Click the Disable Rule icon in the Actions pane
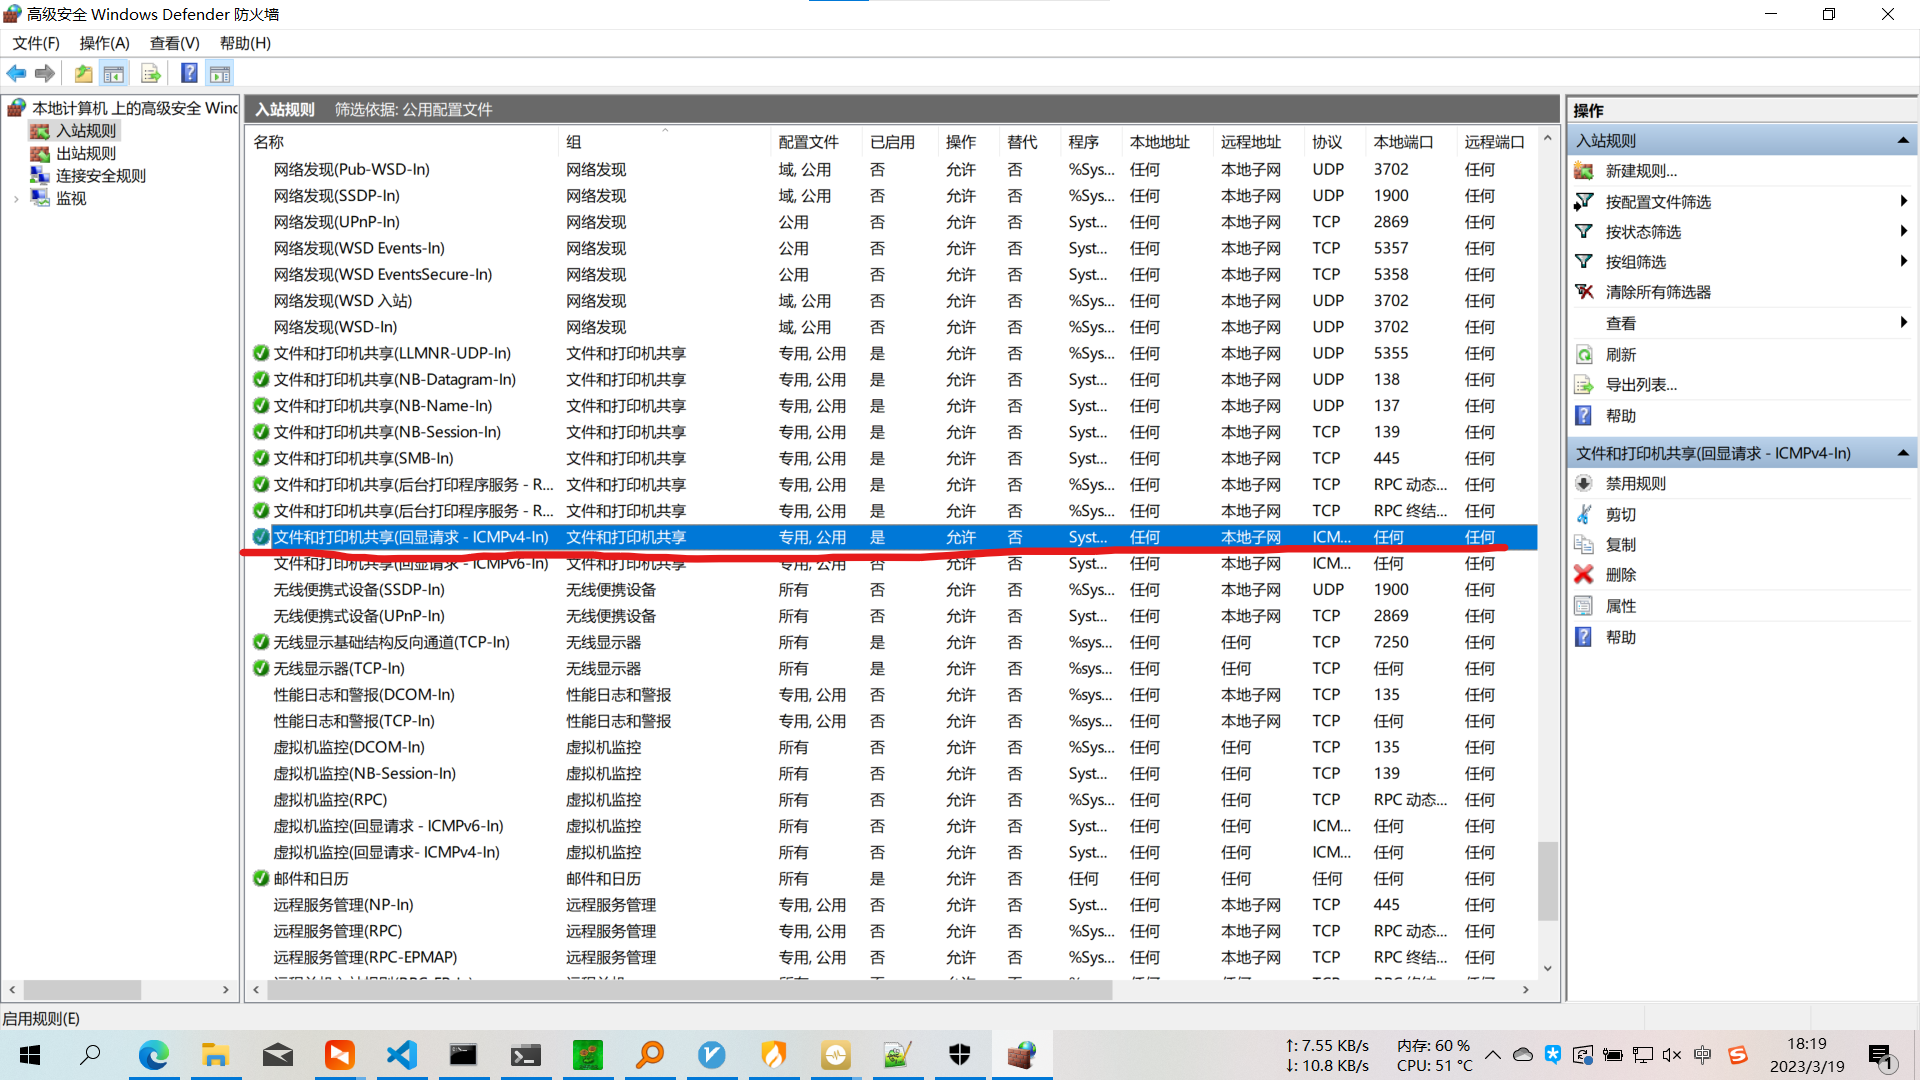Viewport: 1920px width, 1080px height. (1584, 484)
